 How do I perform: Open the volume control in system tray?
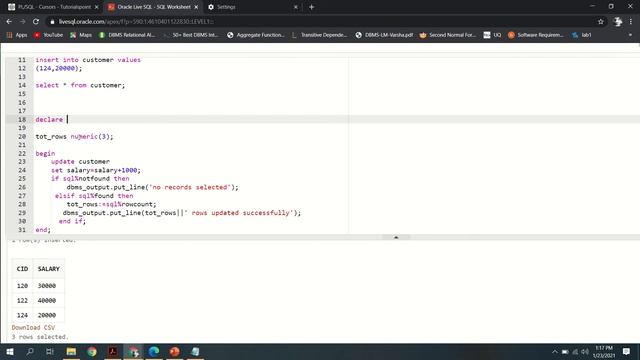pos(585,352)
